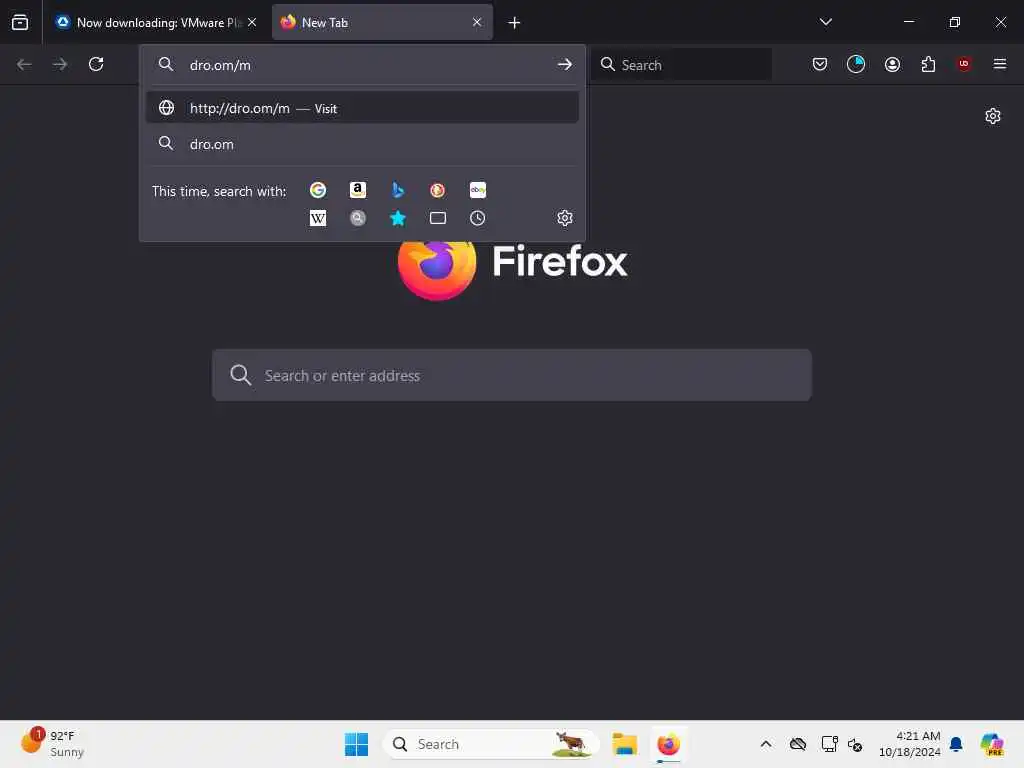Image resolution: width=1024 pixels, height=768 pixels.
Task: Open the weather widget showing 92°F
Action: pyautogui.click(x=52, y=743)
